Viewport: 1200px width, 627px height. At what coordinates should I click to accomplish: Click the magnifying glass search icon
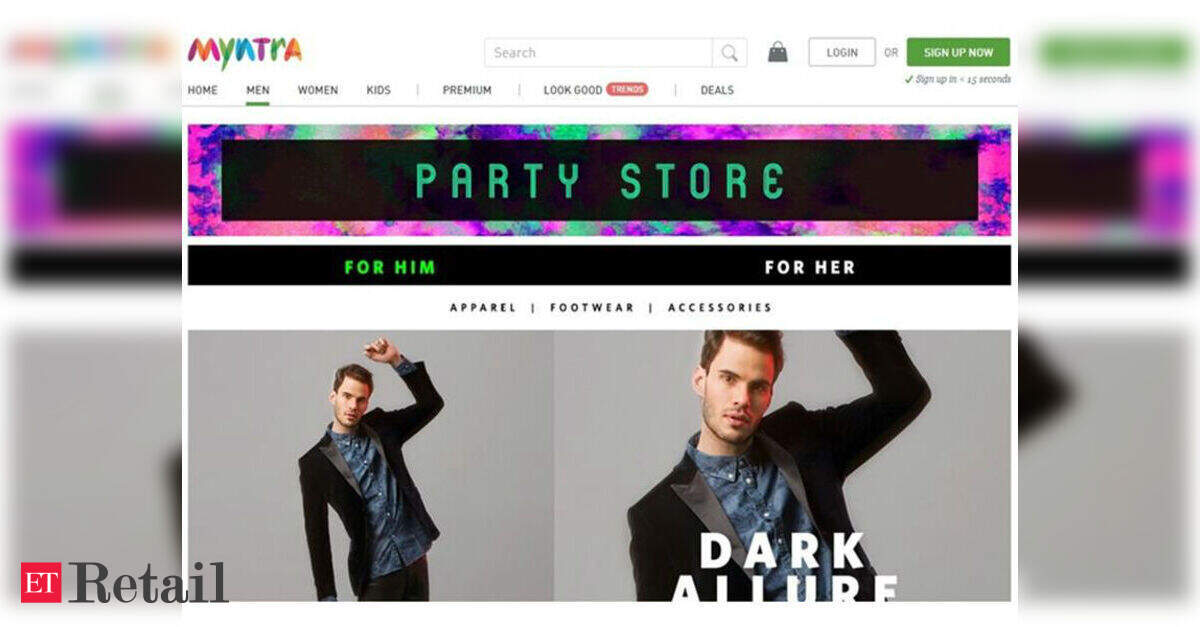click(x=730, y=53)
